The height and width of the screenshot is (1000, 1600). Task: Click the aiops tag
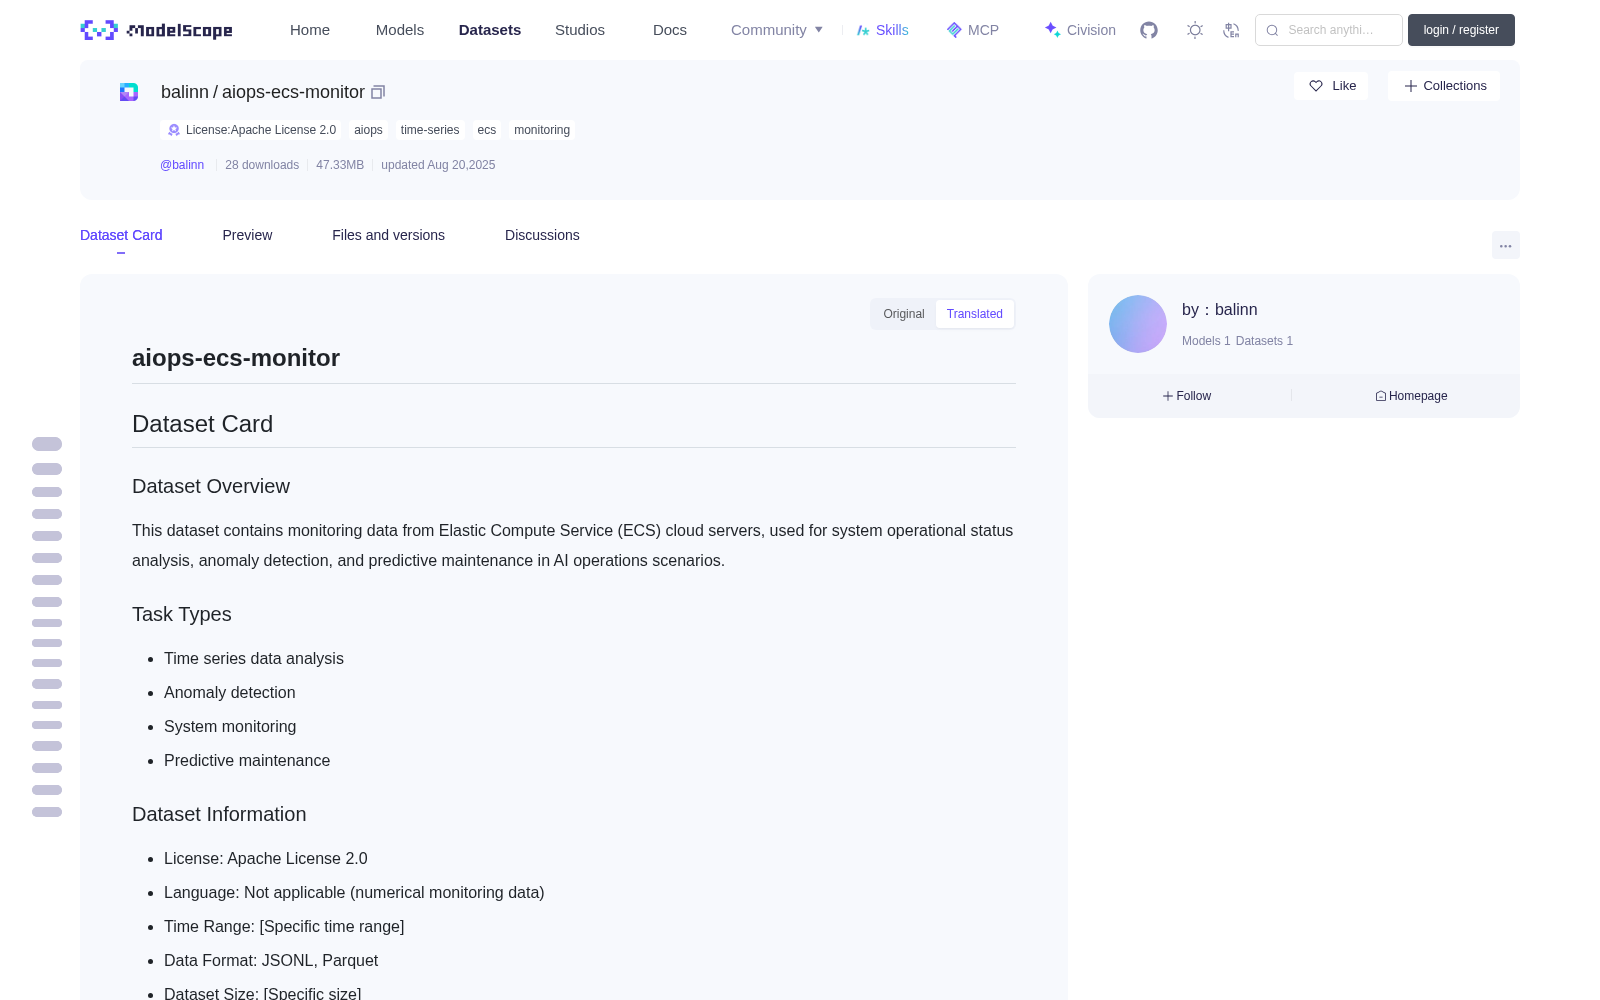coord(368,130)
